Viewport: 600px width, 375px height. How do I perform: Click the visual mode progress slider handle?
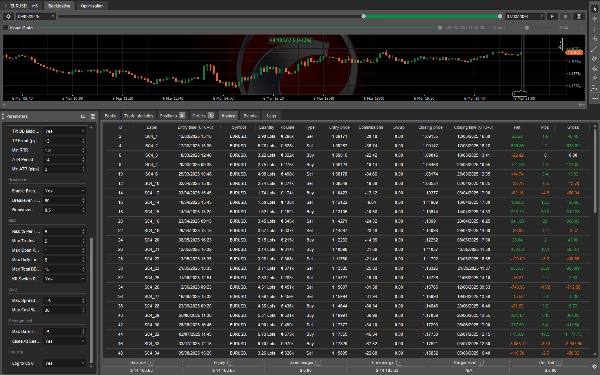440,28
